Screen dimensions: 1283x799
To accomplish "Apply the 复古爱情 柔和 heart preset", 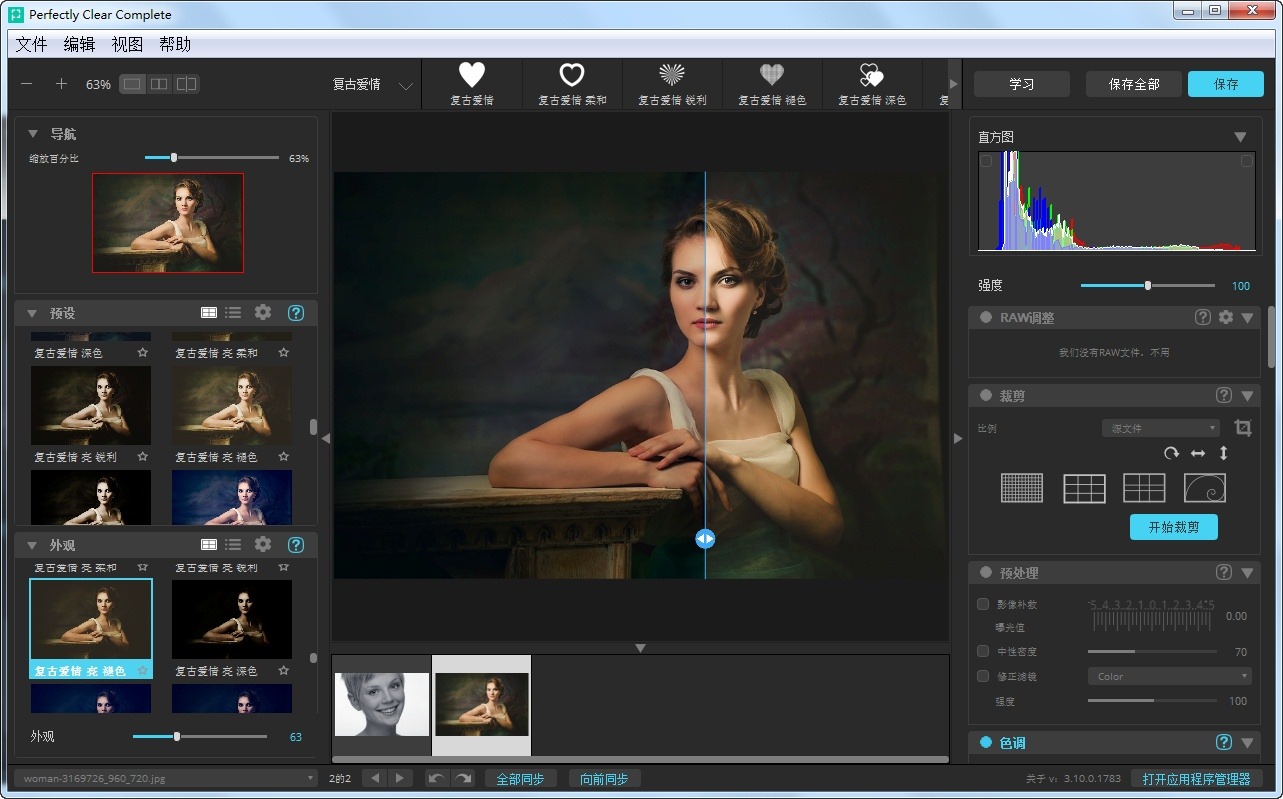I will [572, 83].
